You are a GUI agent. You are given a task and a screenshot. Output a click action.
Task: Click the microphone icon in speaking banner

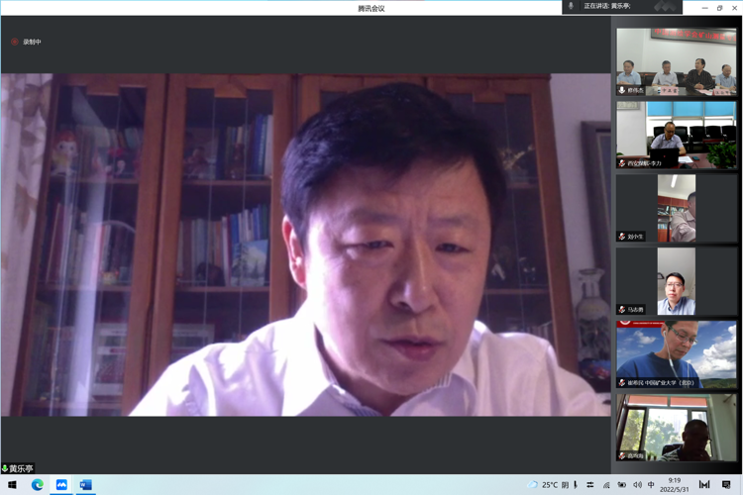tap(571, 6)
